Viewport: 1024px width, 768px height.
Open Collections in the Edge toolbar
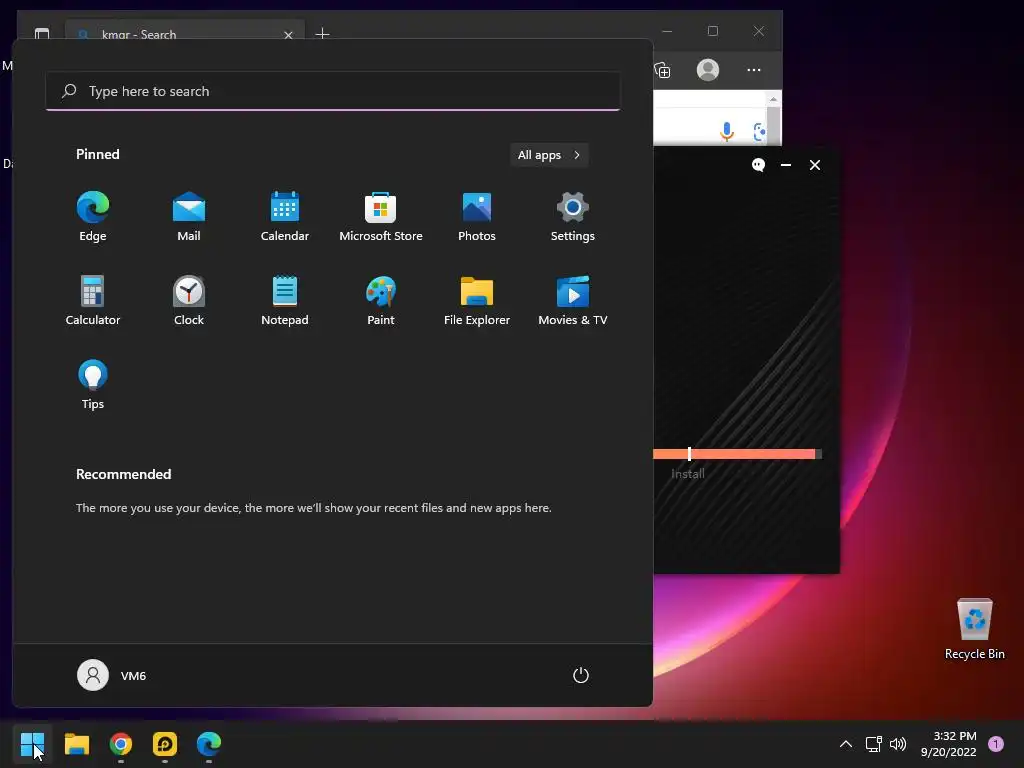click(x=663, y=70)
